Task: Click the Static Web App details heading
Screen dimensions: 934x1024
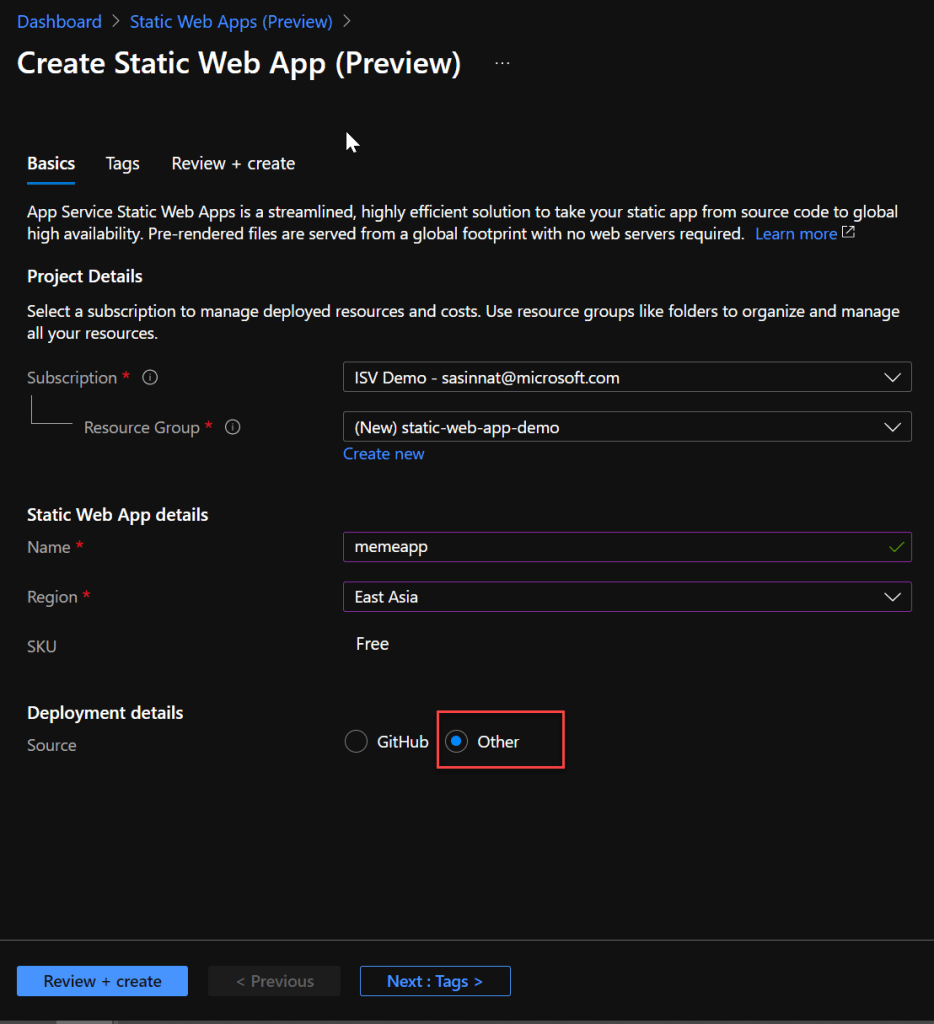Action: 118,515
